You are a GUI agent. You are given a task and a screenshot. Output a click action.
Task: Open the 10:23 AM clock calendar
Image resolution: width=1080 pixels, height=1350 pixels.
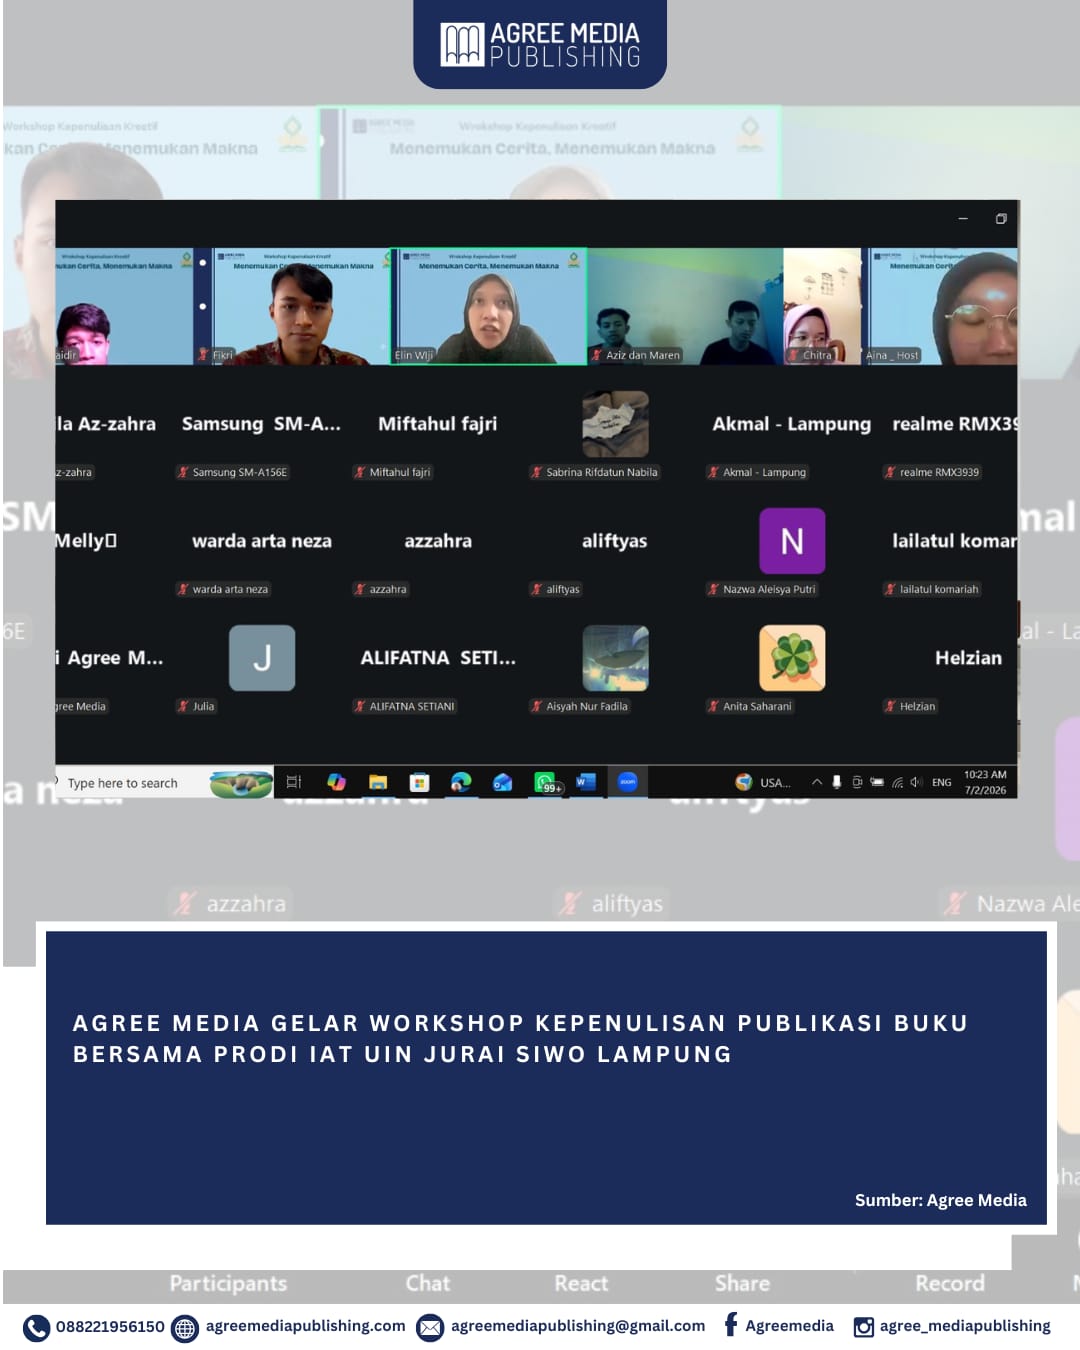[x=985, y=782]
